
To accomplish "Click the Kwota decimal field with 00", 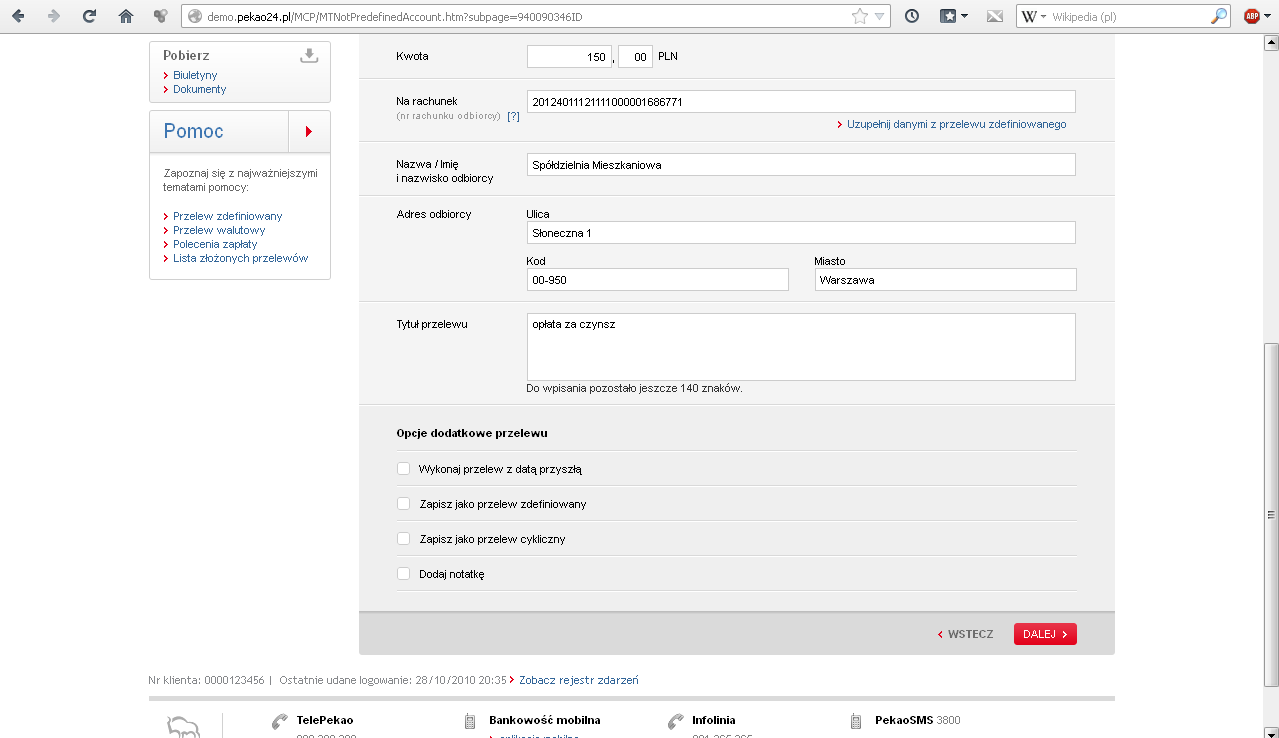I will click(636, 57).
